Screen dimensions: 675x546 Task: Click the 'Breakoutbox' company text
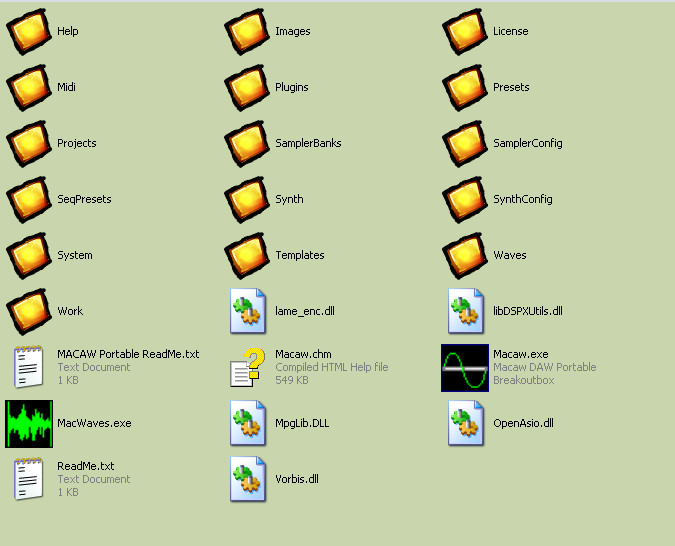(x=523, y=380)
